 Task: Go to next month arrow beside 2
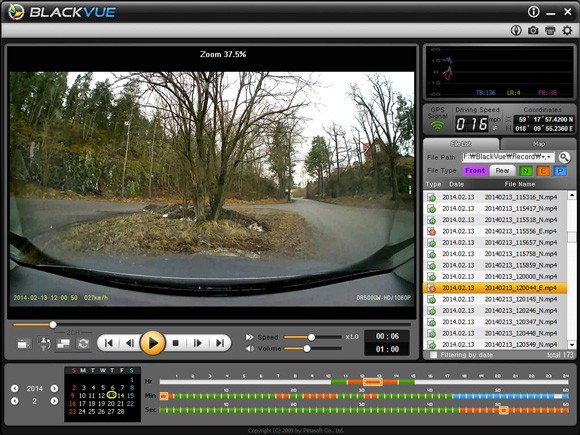[x=54, y=401]
